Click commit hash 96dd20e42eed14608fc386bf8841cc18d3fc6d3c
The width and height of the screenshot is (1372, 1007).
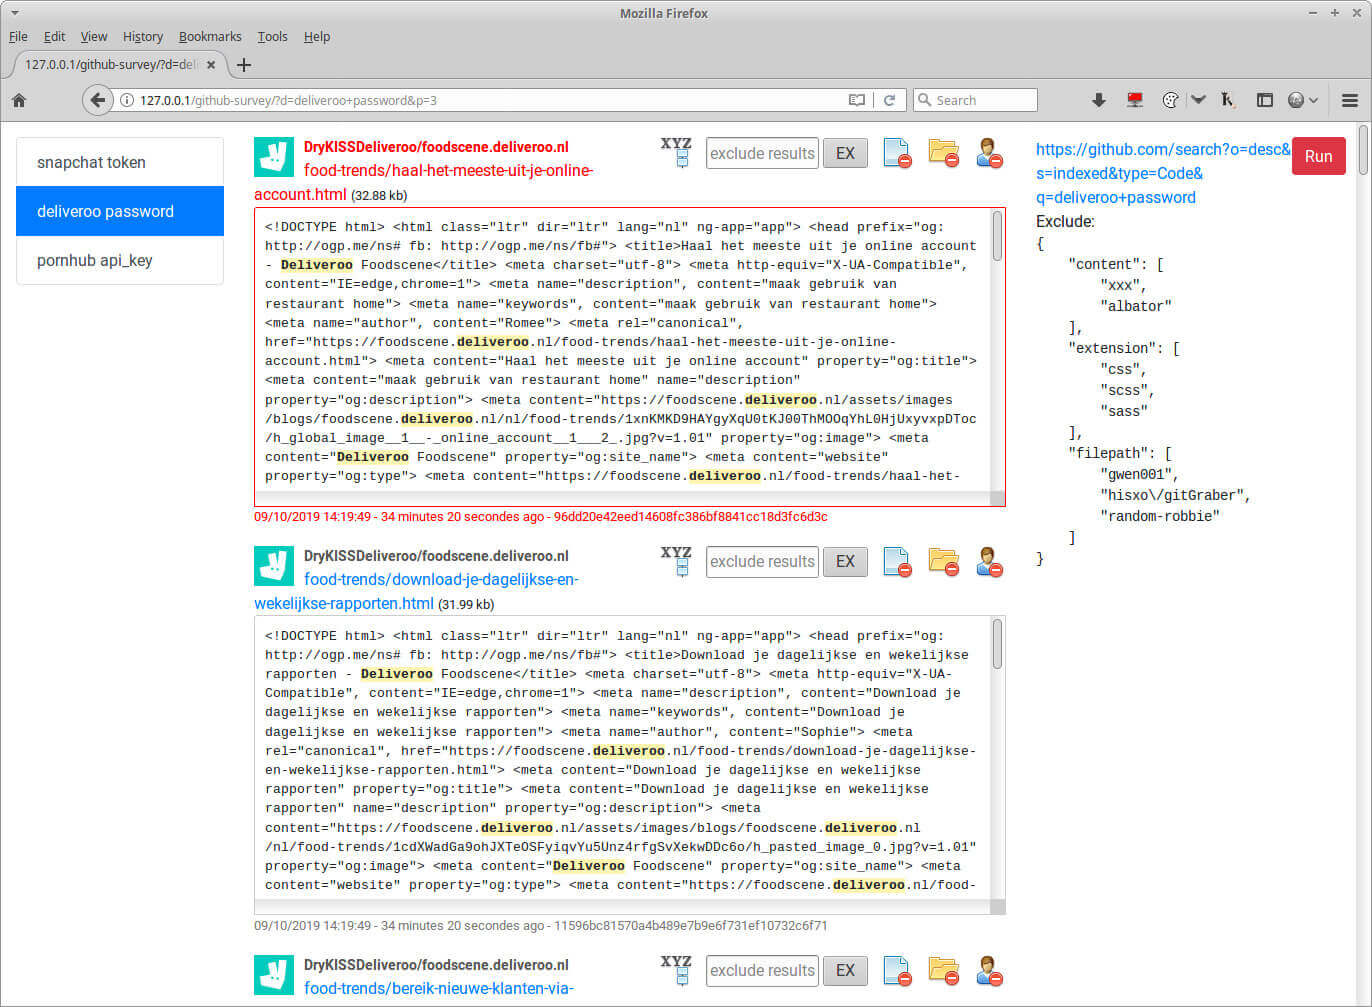point(691,517)
